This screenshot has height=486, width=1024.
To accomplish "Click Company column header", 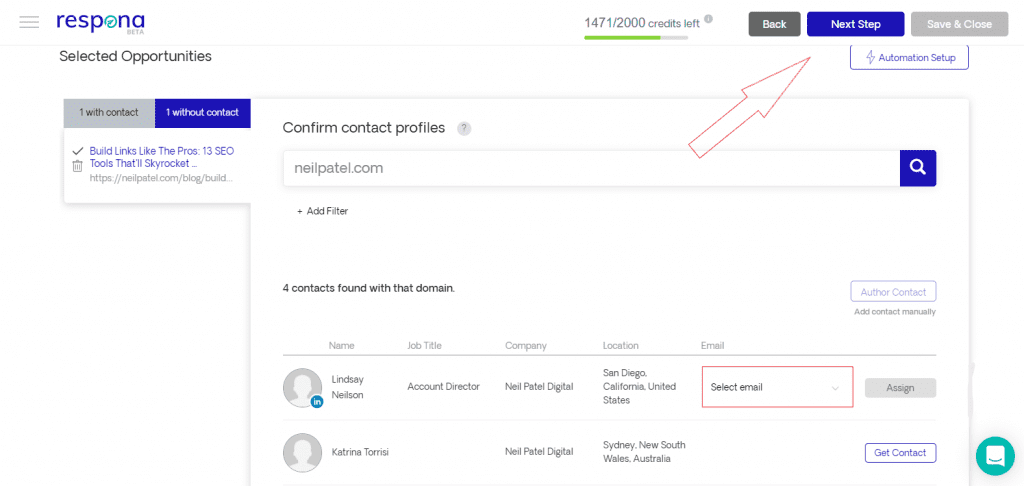I will pos(526,346).
